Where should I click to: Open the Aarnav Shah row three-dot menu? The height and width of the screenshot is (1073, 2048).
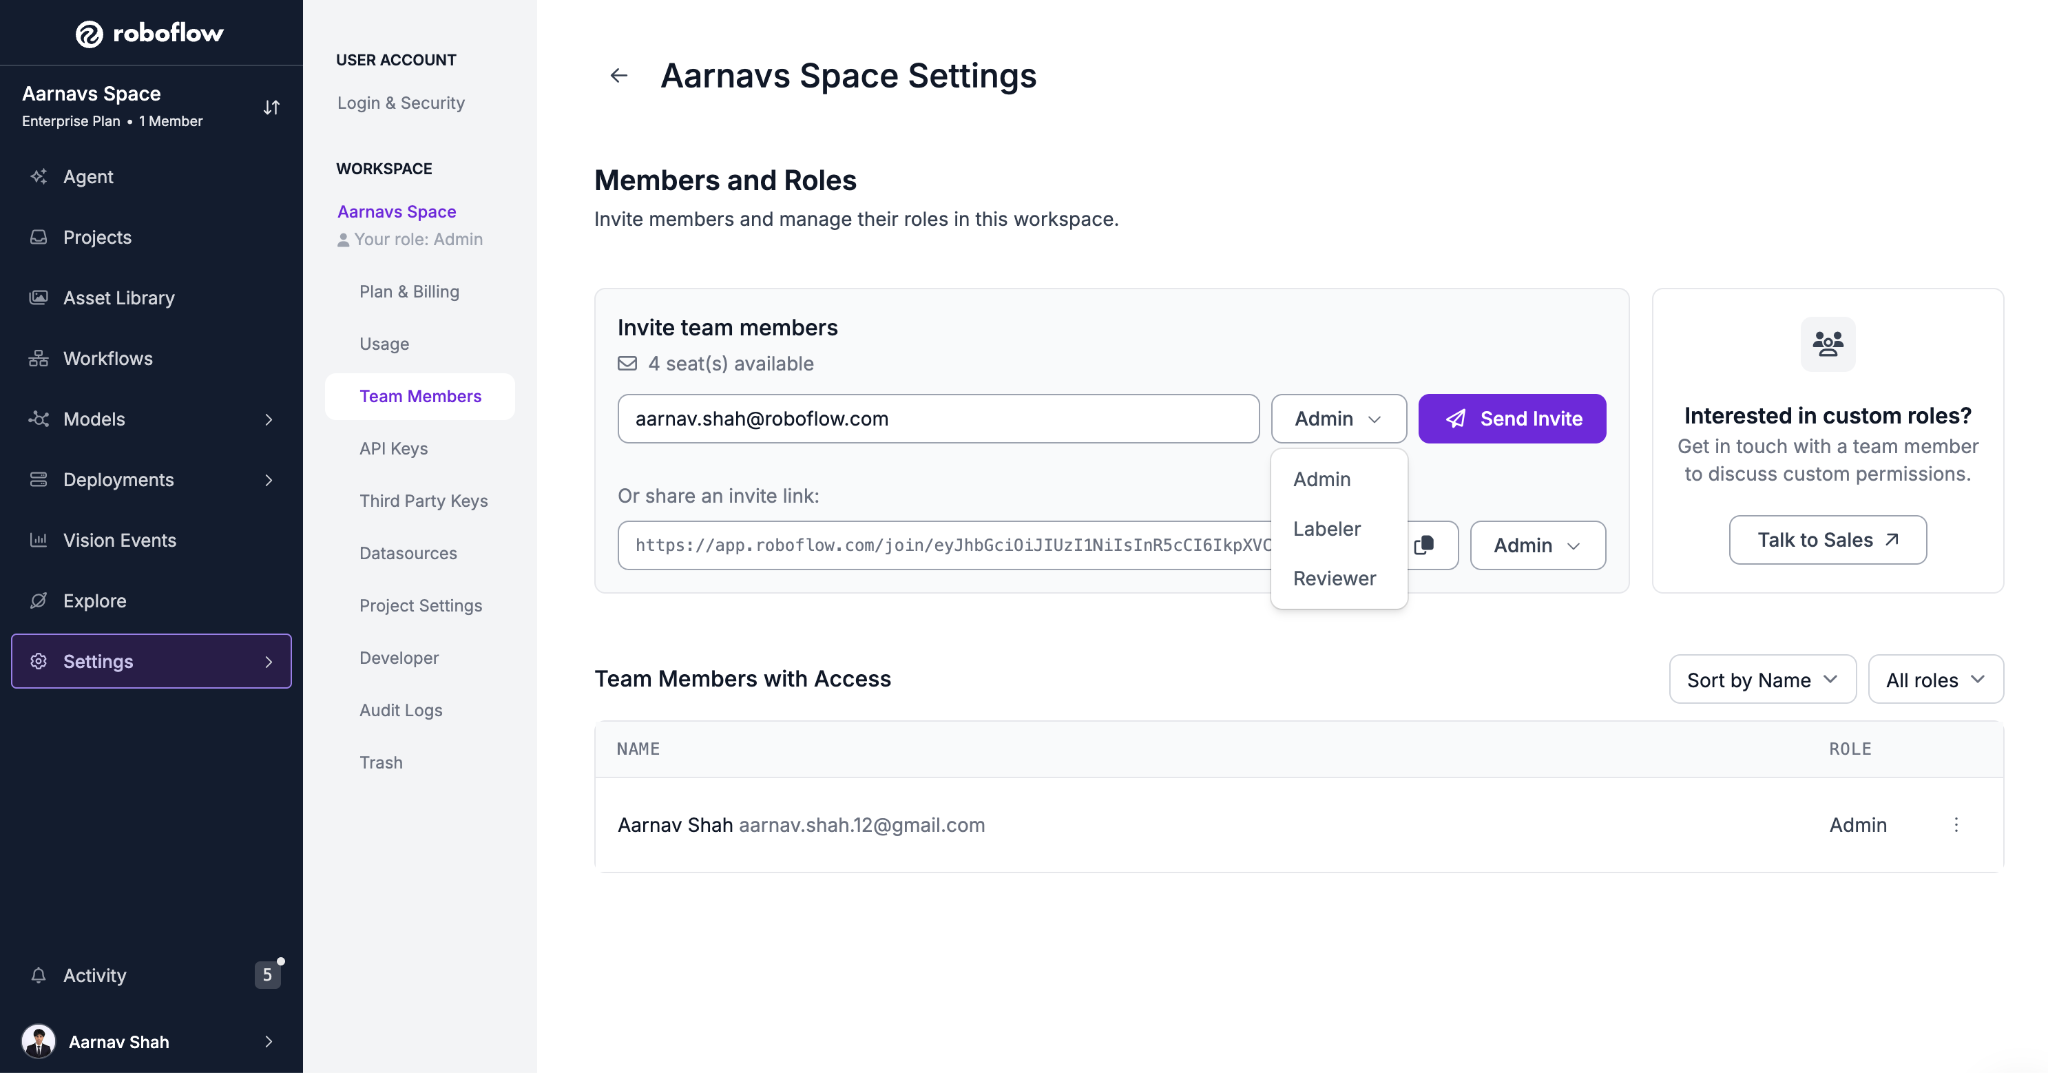(x=1956, y=825)
